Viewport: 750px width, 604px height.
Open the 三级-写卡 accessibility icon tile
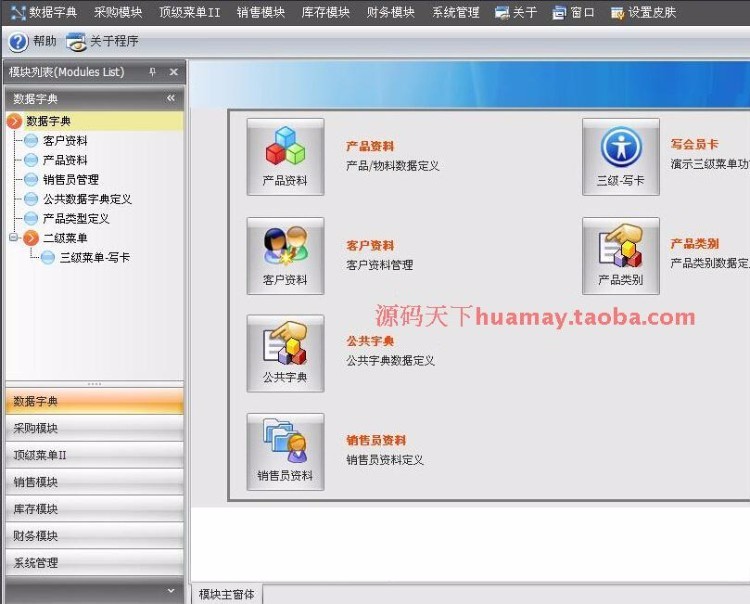620,157
